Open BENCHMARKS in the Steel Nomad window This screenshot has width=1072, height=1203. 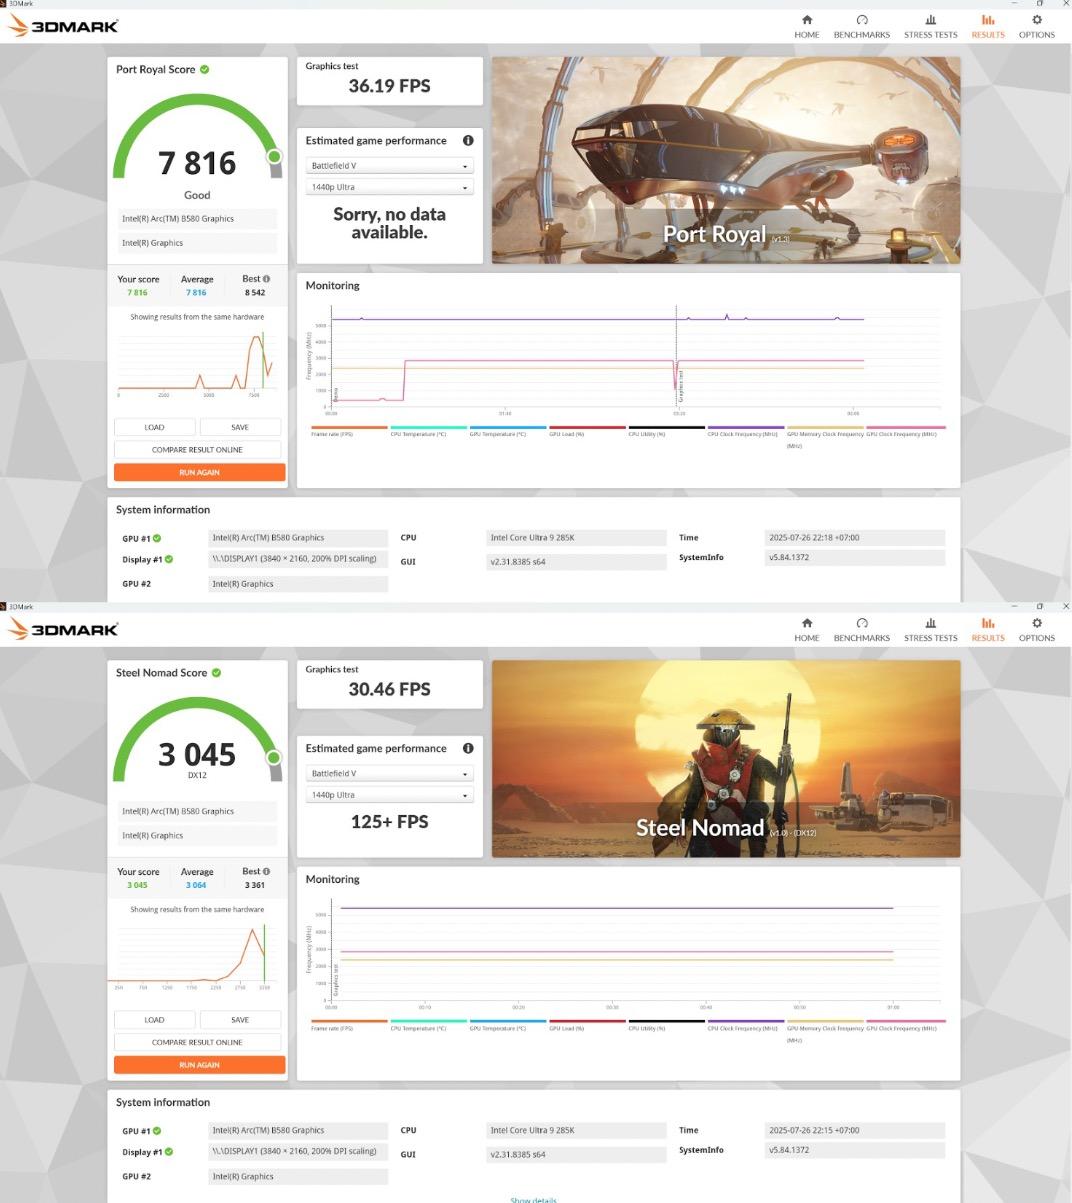coord(862,630)
